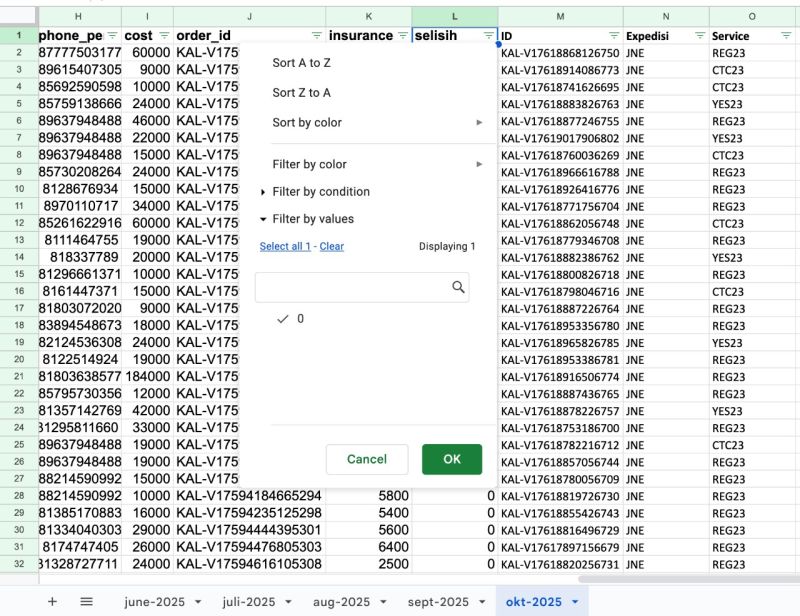
Task: Switch to the aug-2025 sheet tab
Action: (x=341, y=602)
